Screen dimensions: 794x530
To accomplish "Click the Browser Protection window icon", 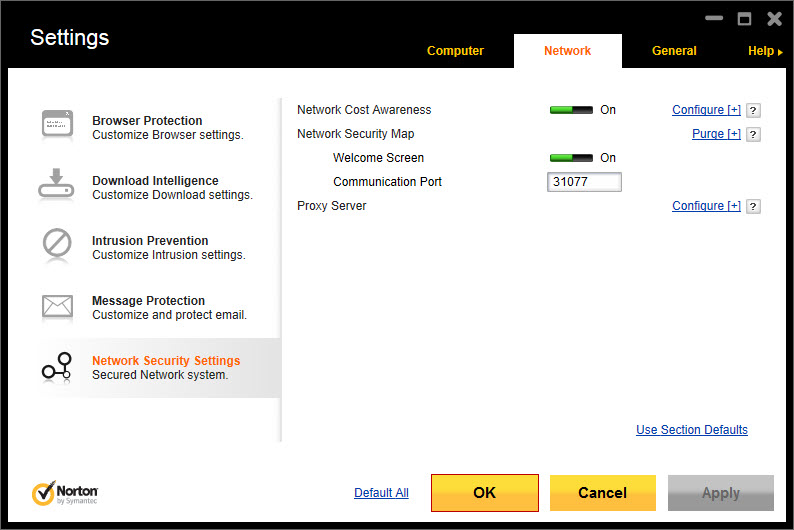I will click(x=57, y=124).
